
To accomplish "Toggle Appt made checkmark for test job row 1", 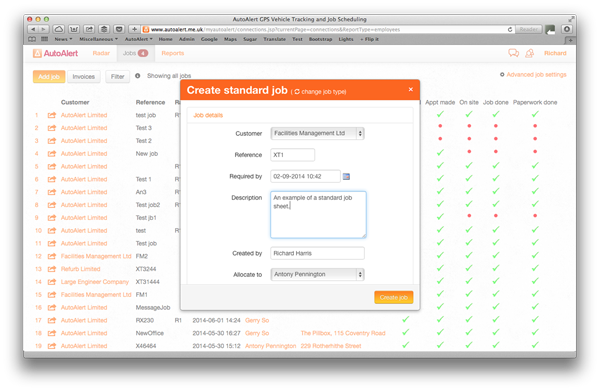I will (440, 114).
